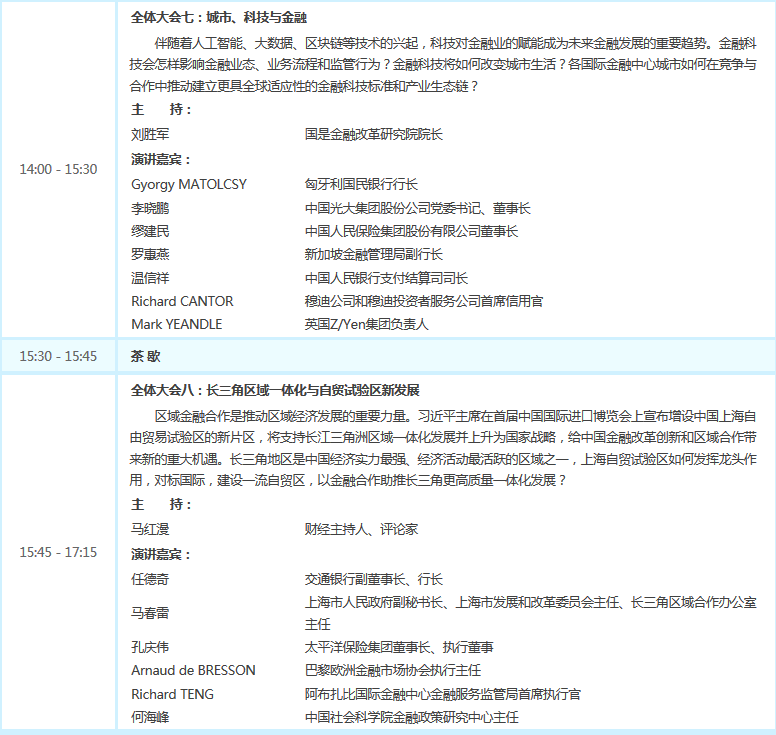This screenshot has width=776, height=735.
Task: Select the 15:45 - 17:15 time cell
Action: [58, 552]
